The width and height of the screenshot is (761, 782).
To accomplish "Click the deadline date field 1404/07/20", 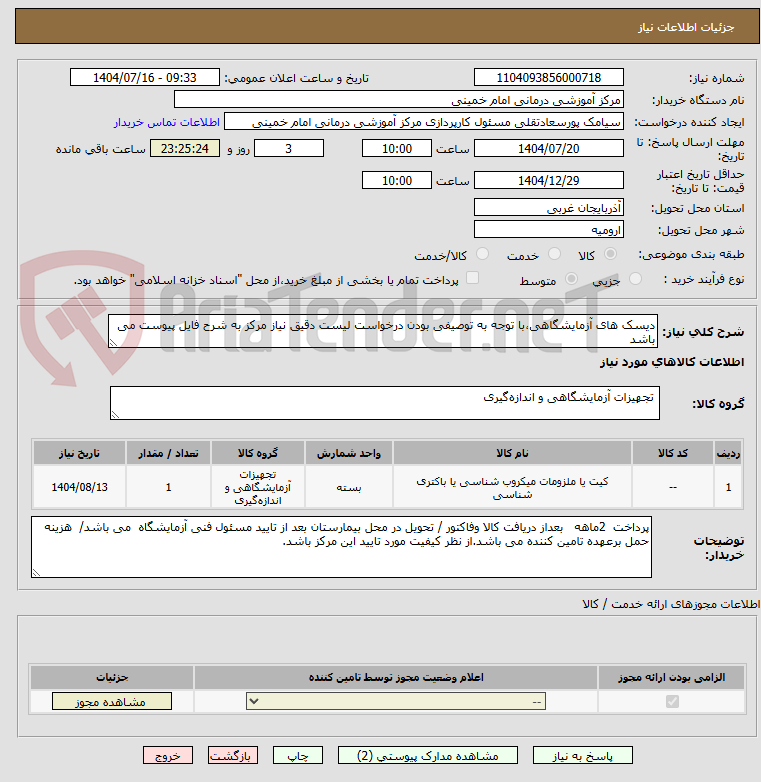I will point(549,149).
